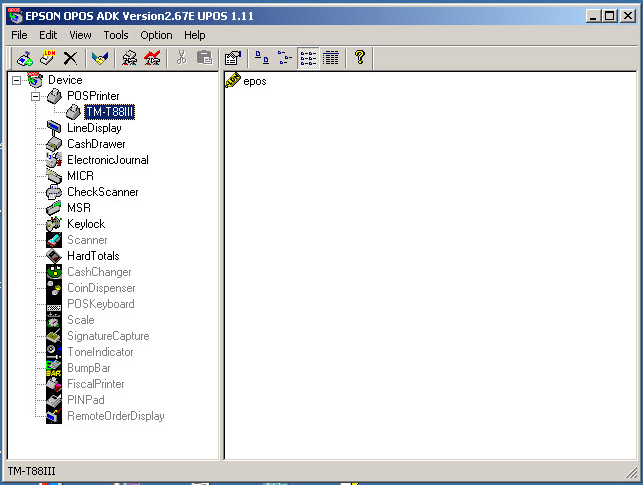Open the File menu
Screen dimensions: 643x485
19,35
